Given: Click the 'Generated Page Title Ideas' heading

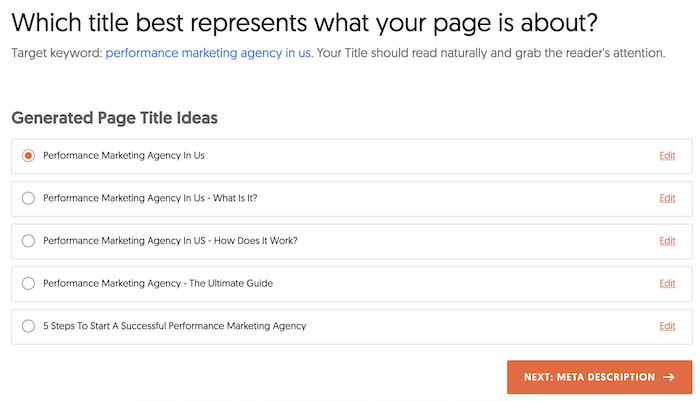Looking at the screenshot, I should pyautogui.click(x=115, y=118).
